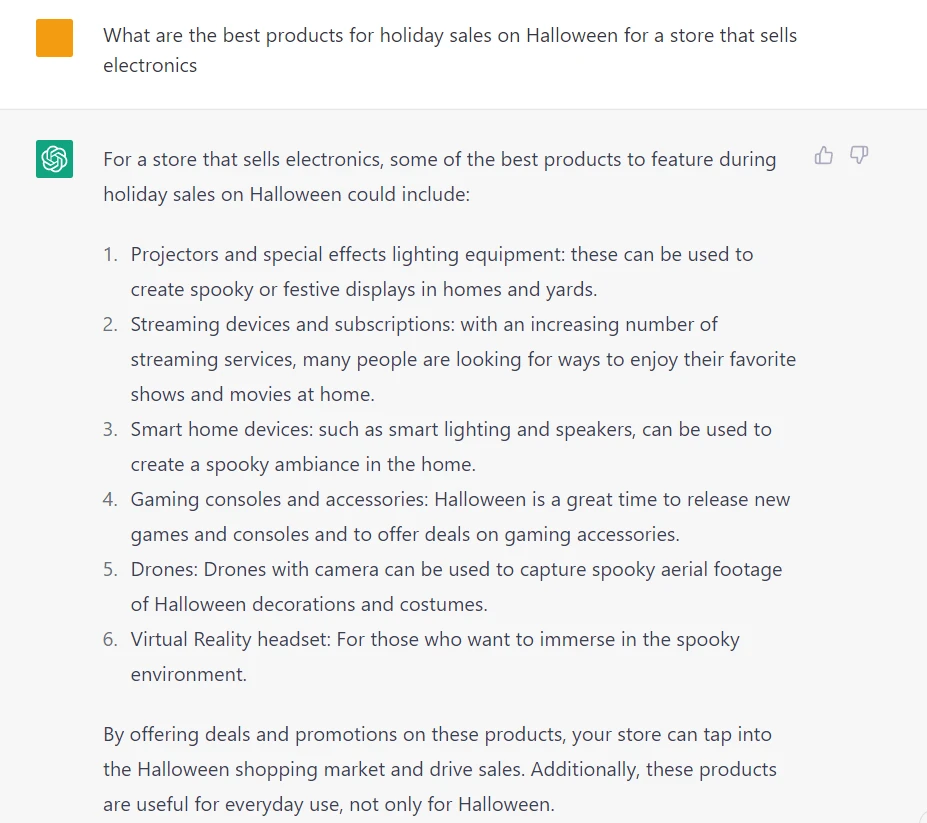Select the "Projectors and special effects" list item
The image size is (927, 823).
[441, 254]
